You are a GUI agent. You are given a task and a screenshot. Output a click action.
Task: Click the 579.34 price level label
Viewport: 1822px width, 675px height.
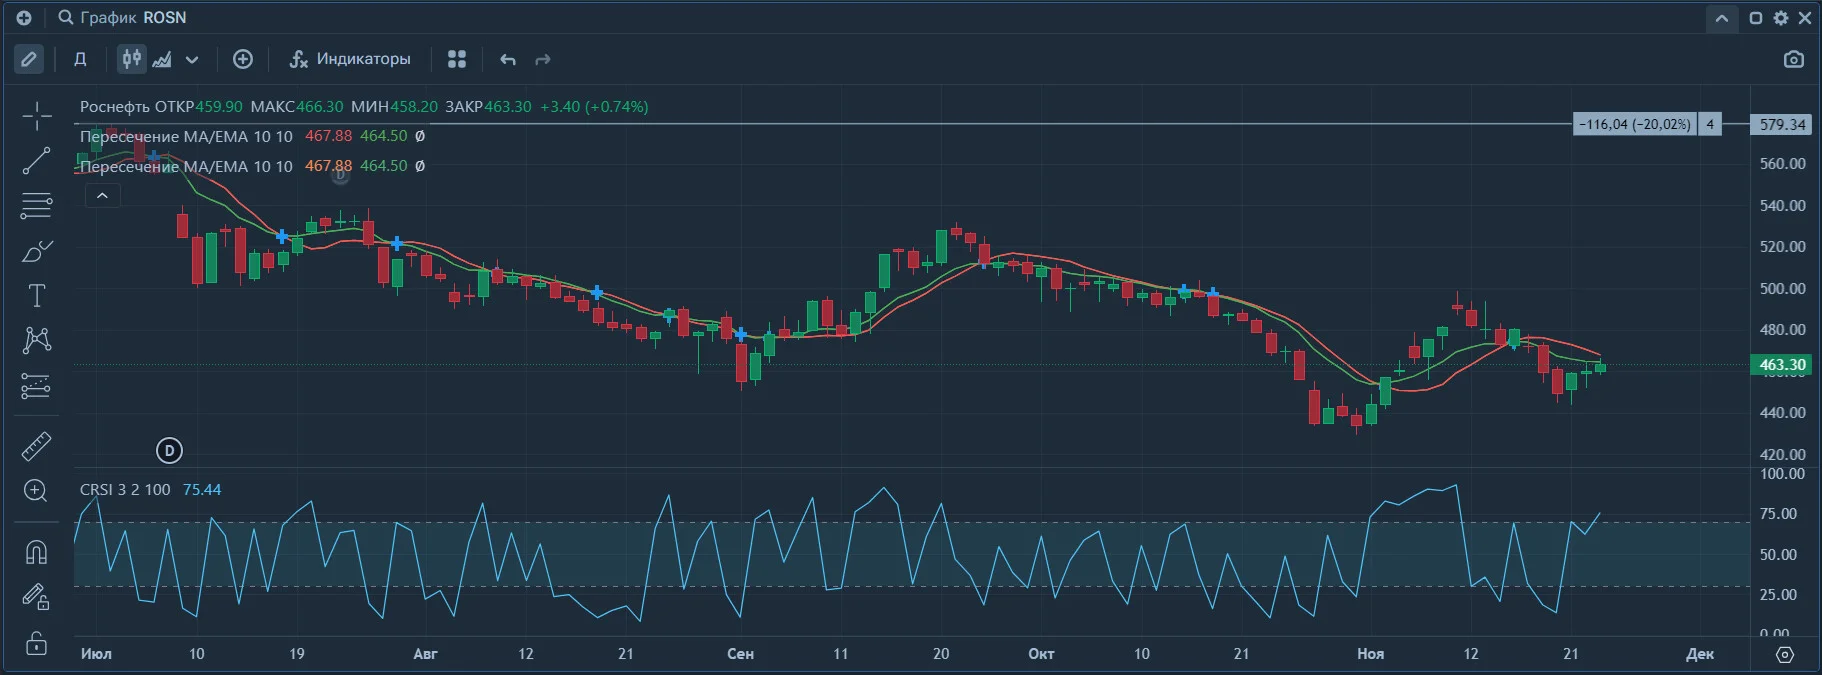click(x=1782, y=125)
